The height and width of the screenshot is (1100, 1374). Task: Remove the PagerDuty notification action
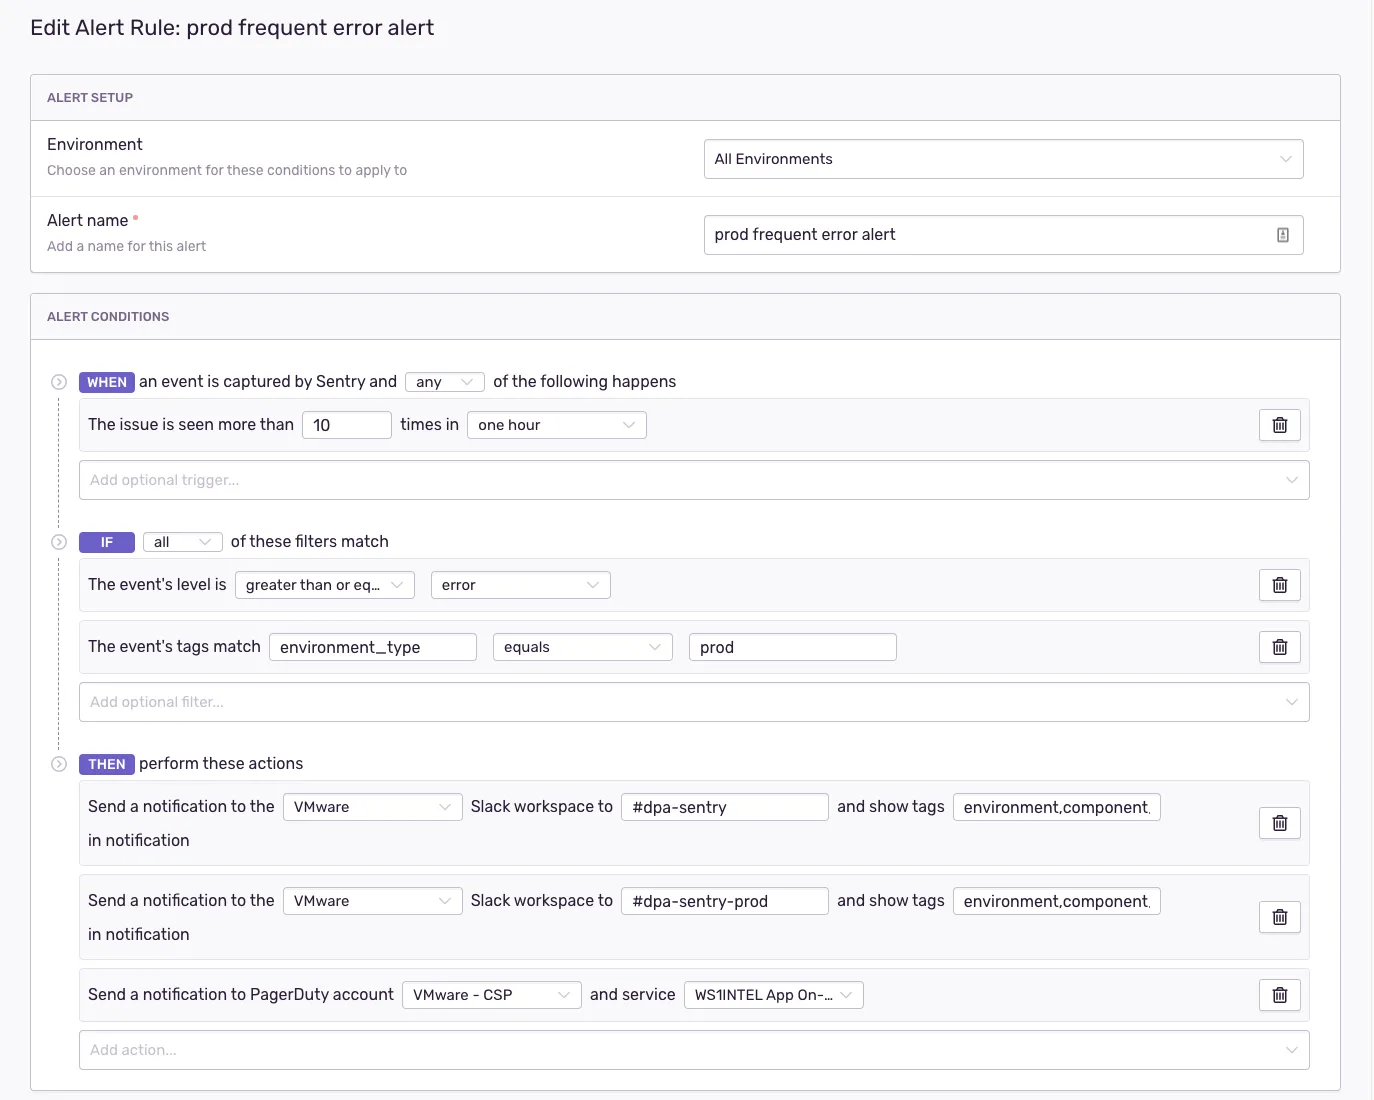pyautogui.click(x=1279, y=995)
